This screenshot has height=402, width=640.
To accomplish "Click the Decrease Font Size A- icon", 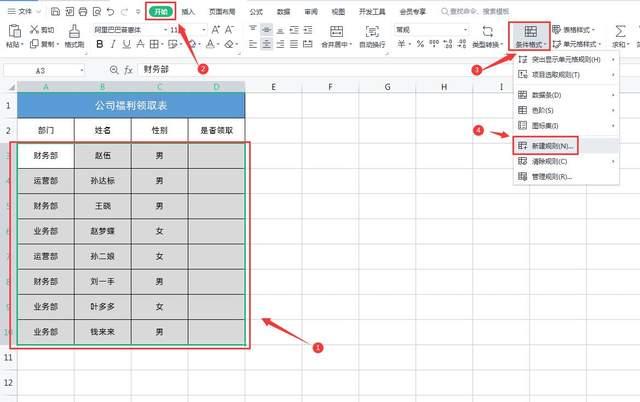I will point(229,29).
